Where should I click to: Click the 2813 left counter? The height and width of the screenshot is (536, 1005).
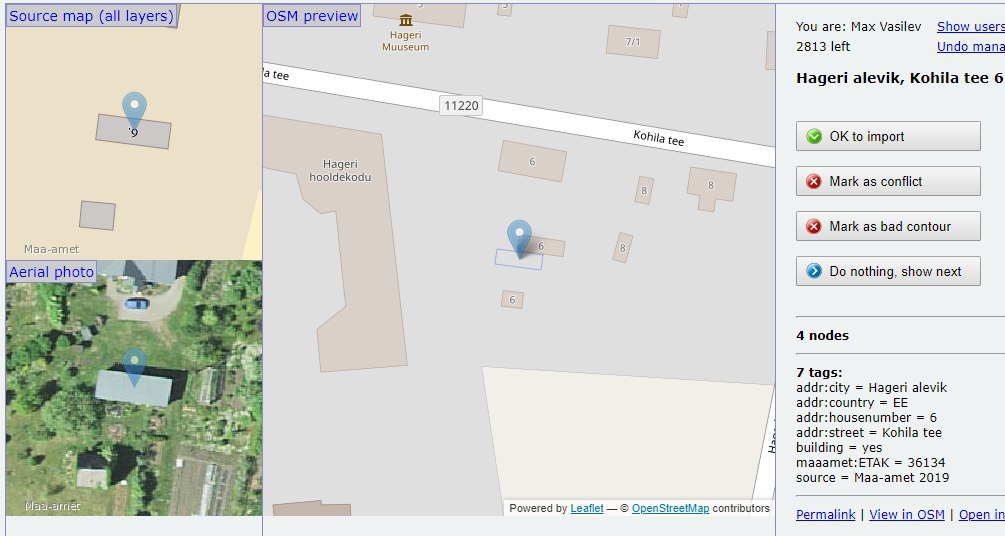point(823,46)
